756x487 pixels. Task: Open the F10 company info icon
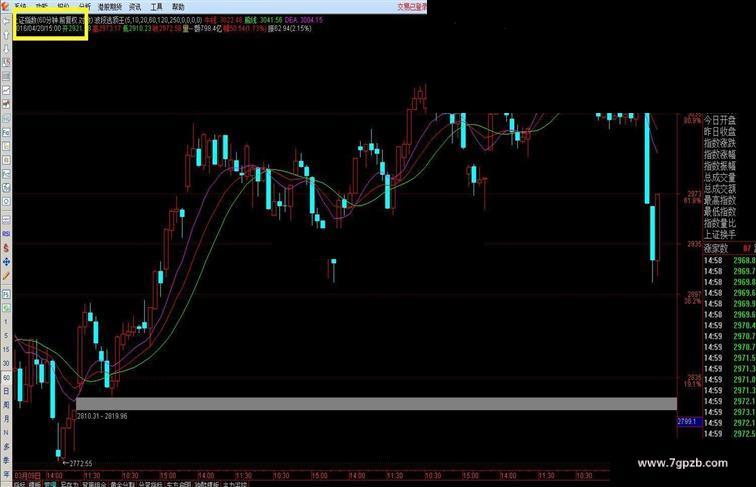tap(6, 132)
